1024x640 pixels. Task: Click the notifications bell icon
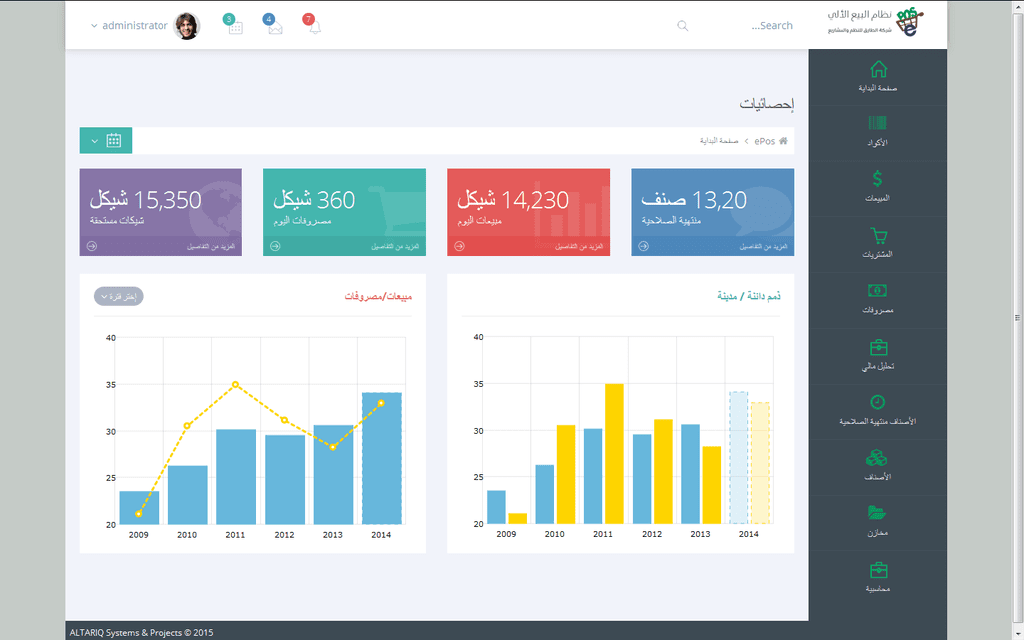[315, 28]
